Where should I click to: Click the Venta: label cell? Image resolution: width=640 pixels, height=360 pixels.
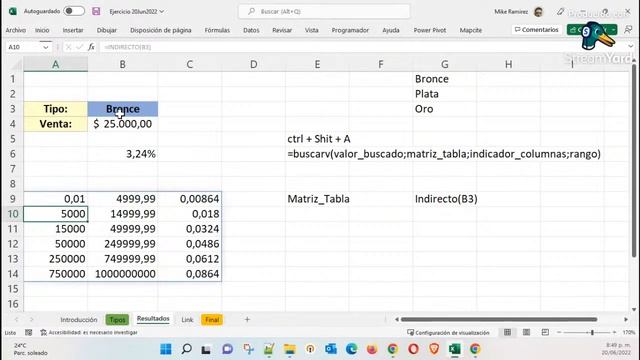(56, 124)
